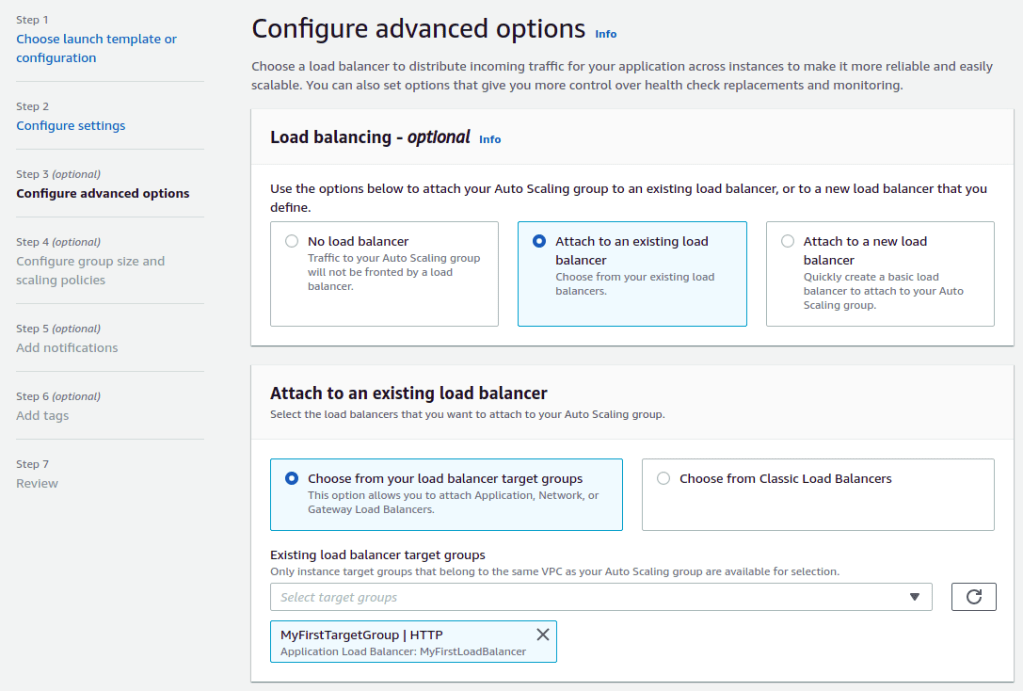Remove MyFirstTargetGroup with the X icon
1023x691 pixels.
tap(543, 635)
